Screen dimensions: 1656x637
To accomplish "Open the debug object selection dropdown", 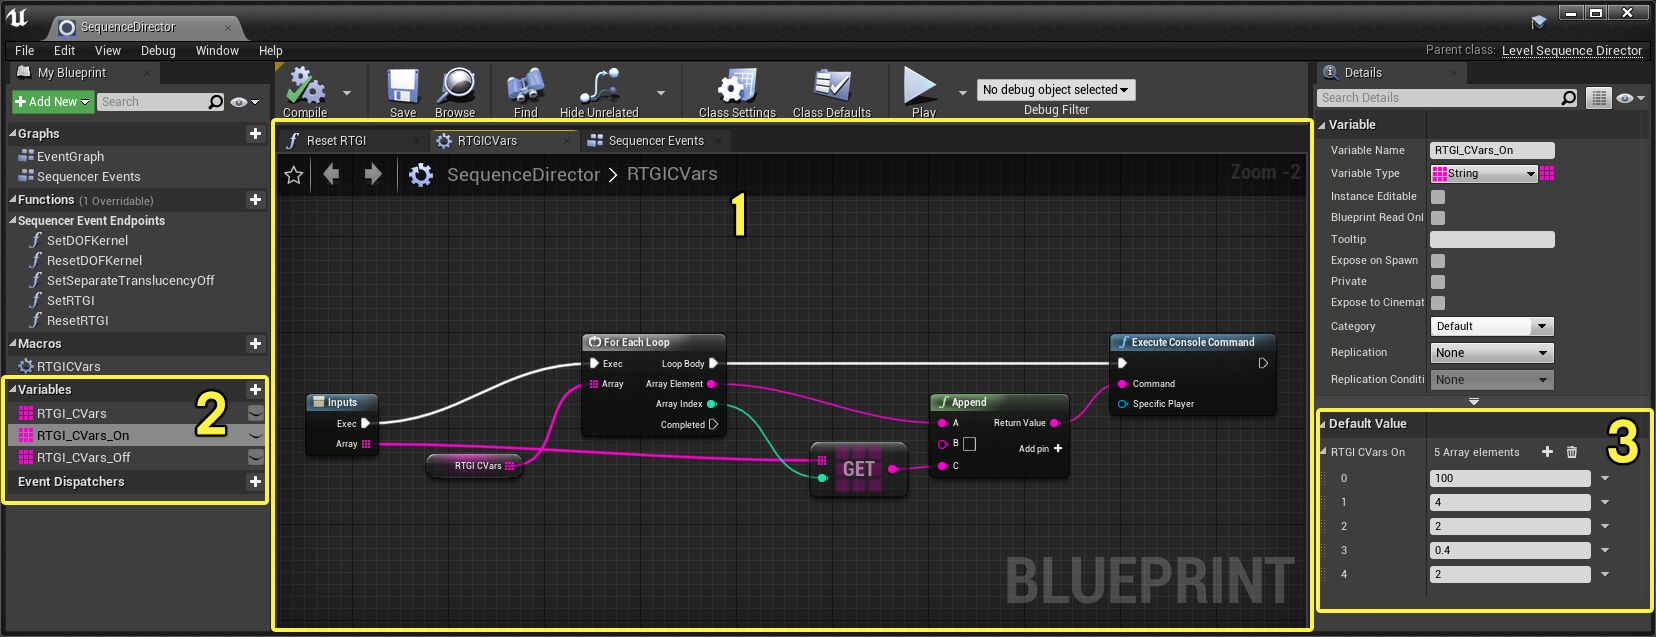I will pyautogui.click(x=1055, y=90).
